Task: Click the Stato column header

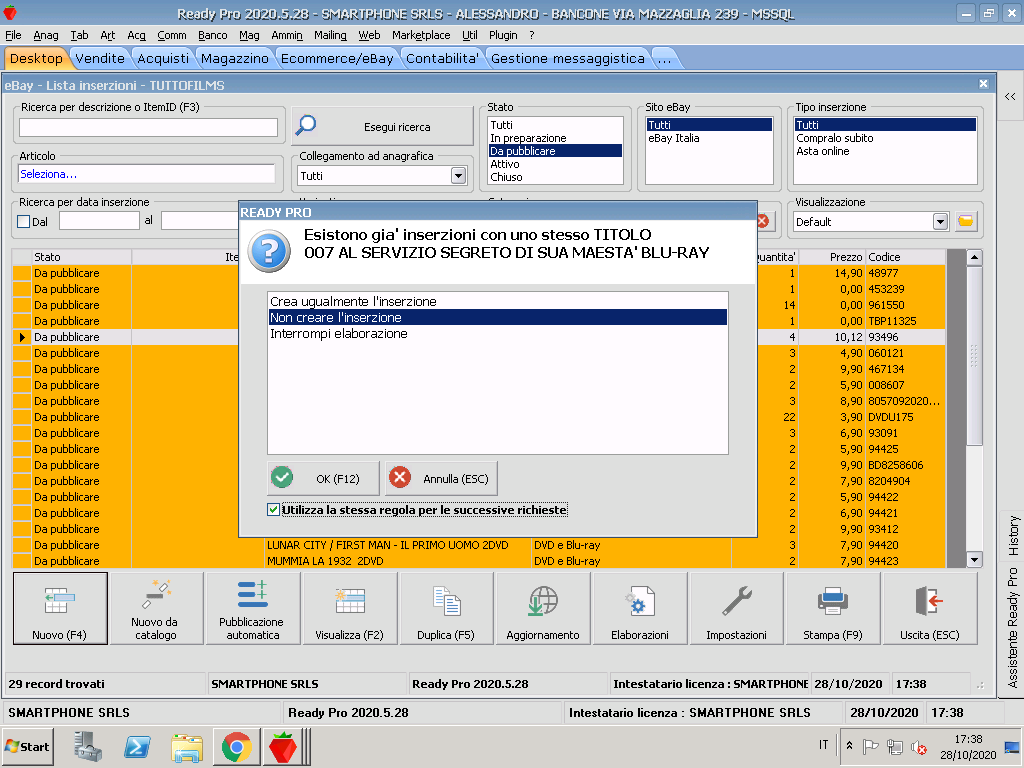Action: pyautogui.click(x=82, y=257)
